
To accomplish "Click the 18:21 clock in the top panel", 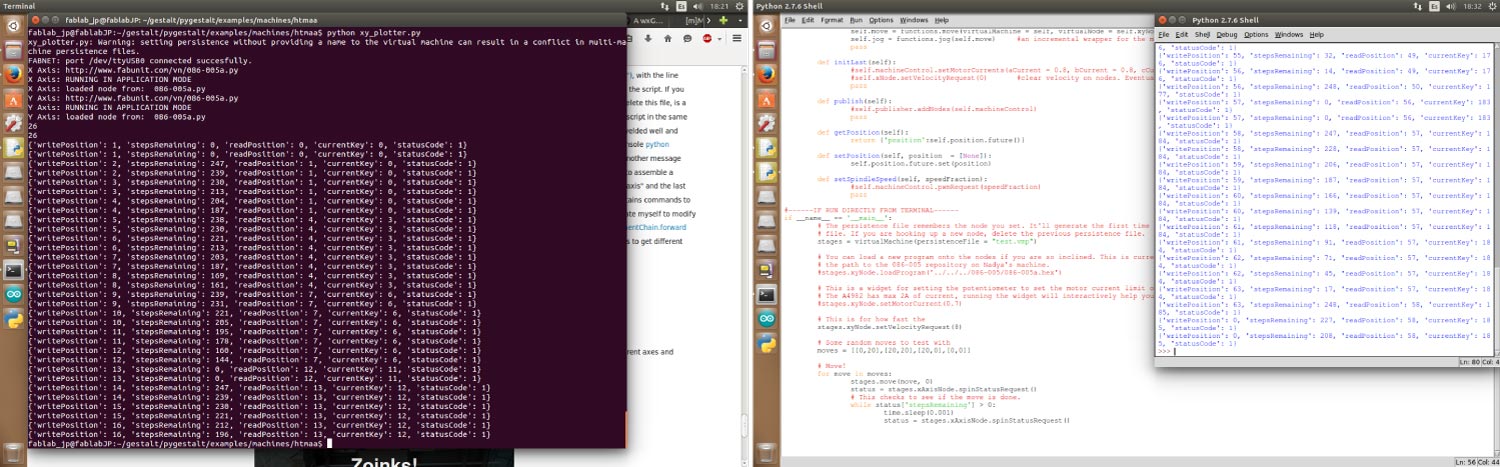I will coord(719,6).
